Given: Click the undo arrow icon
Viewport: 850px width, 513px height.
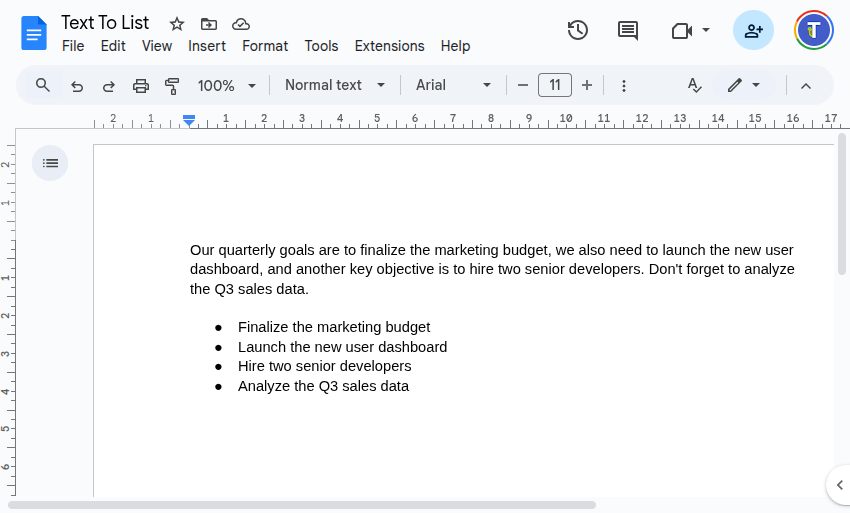Looking at the screenshot, I should pos(77,86).
